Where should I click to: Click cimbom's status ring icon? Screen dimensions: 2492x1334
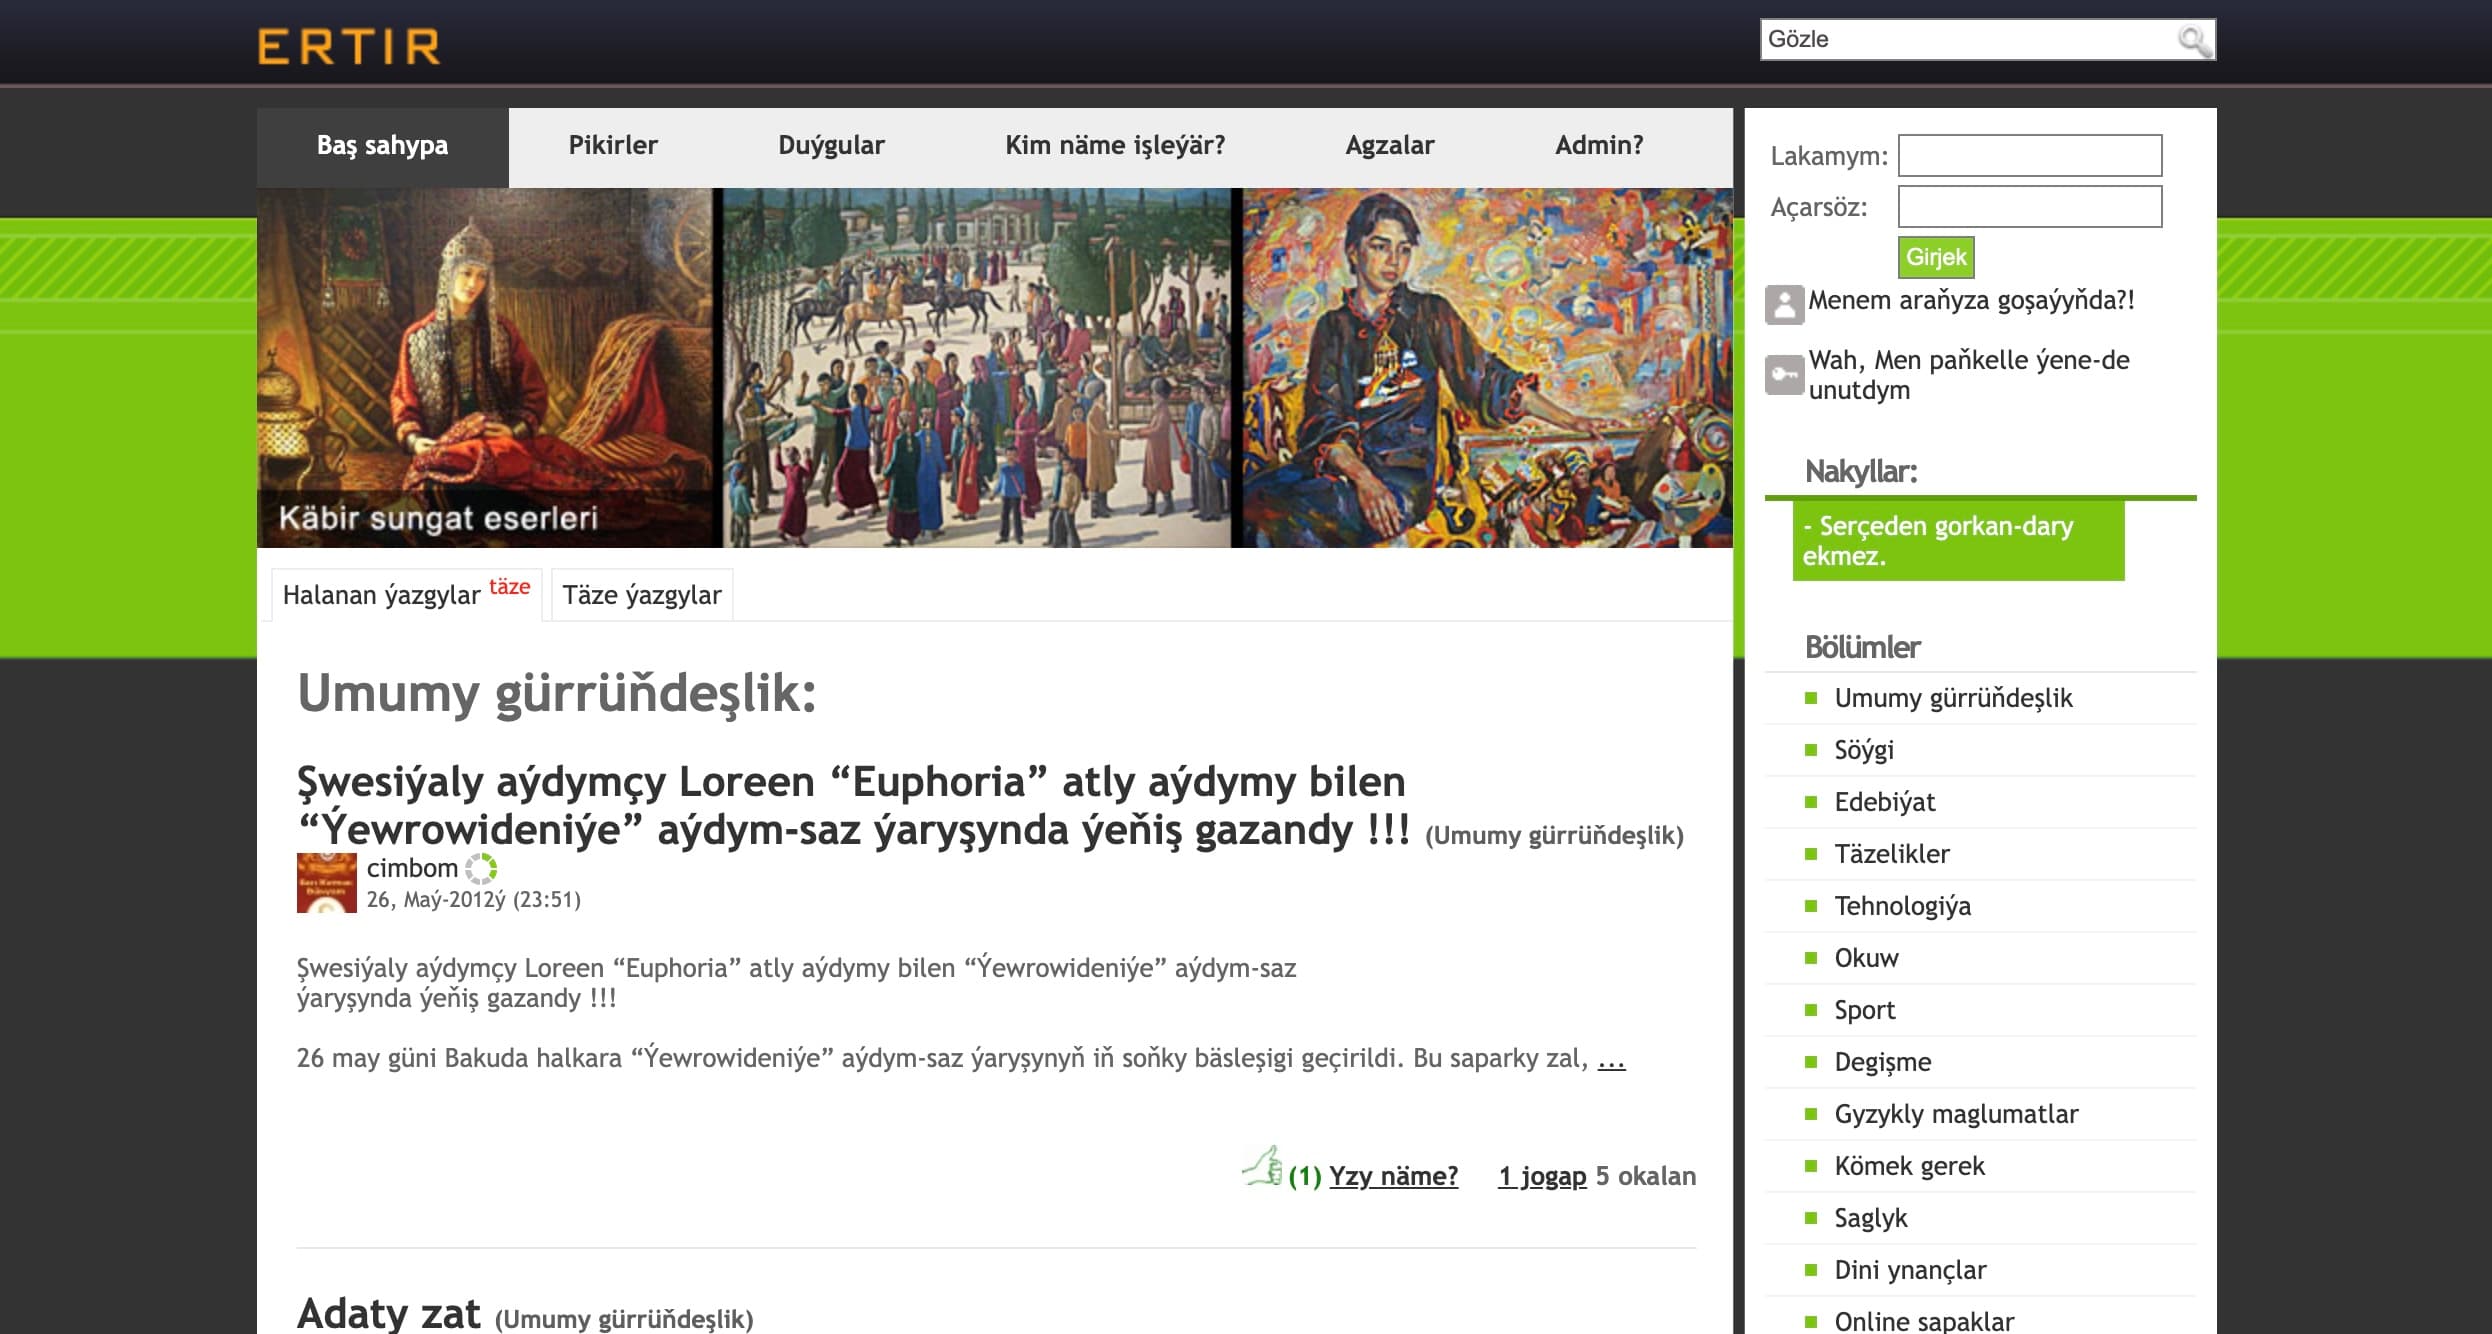click(481, 868)
